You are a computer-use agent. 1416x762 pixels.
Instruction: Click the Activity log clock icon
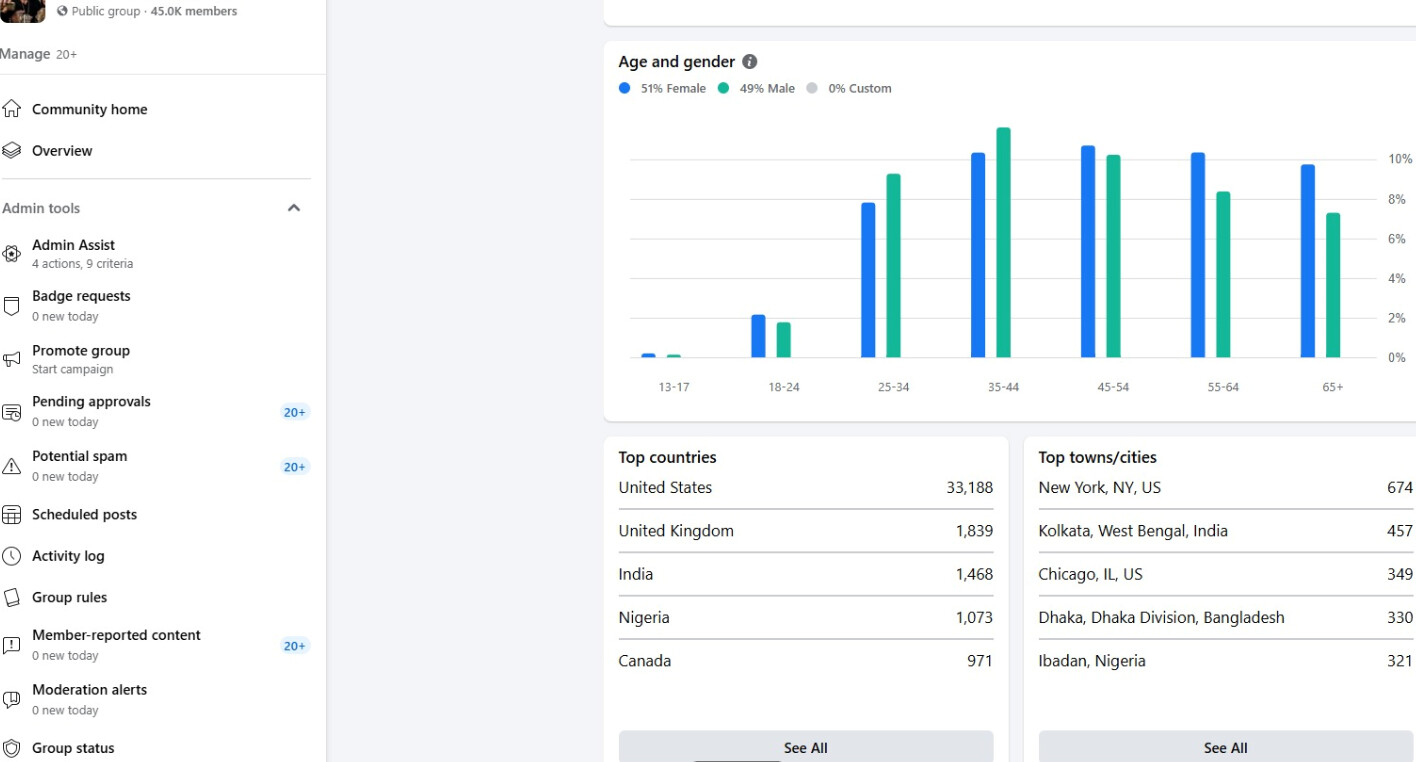(x=12, y=556)
